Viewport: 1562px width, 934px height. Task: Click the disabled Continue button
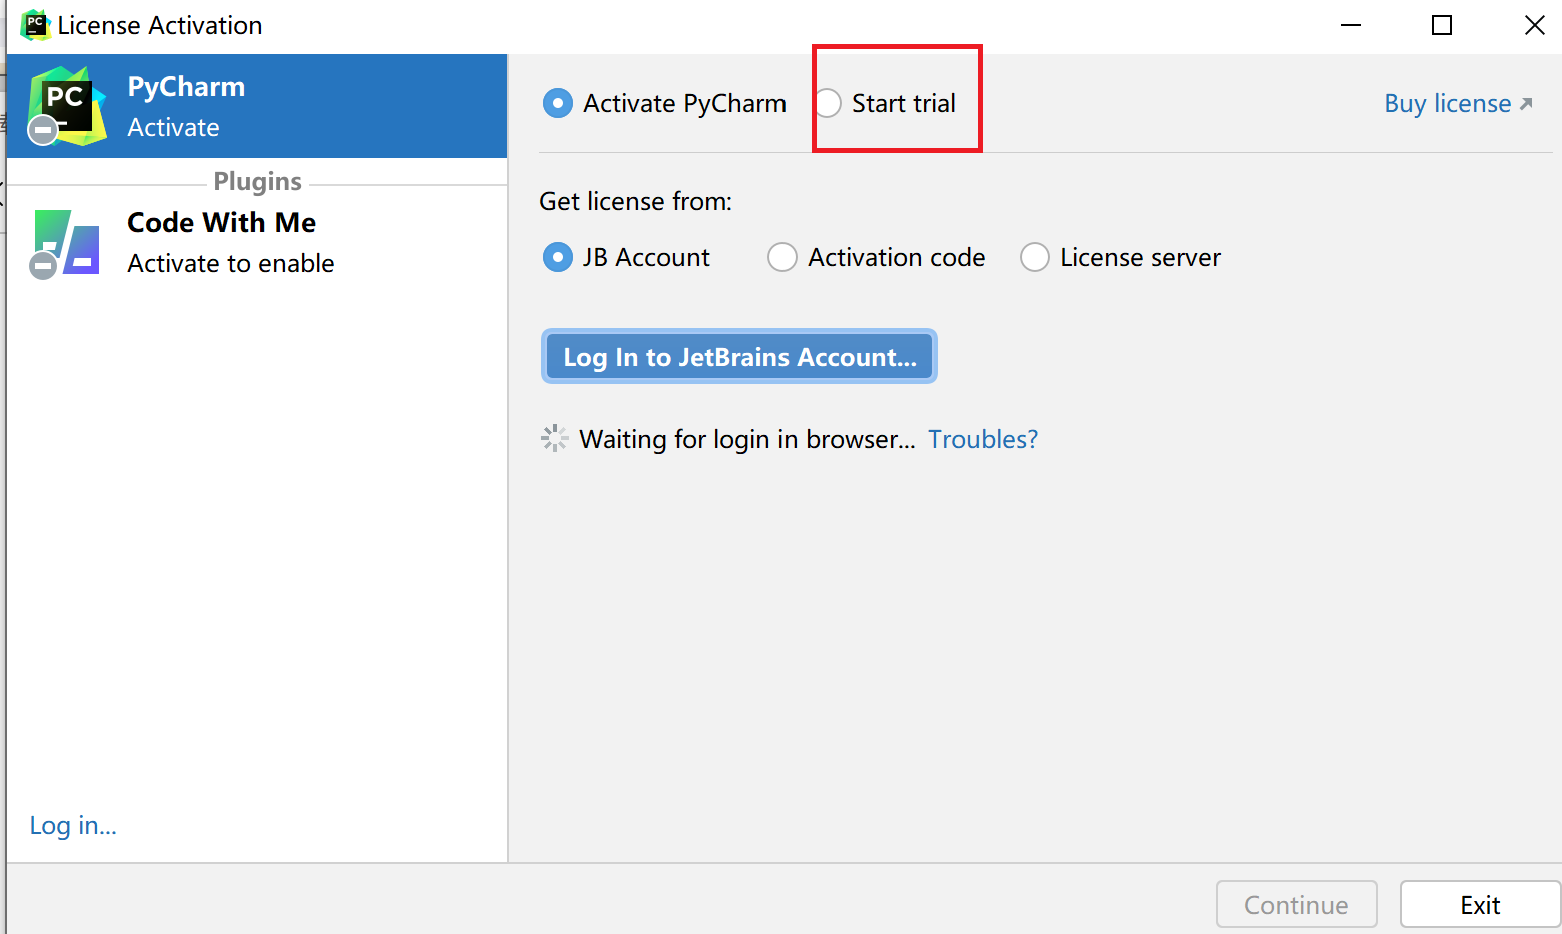click(x=1296, y=904)
